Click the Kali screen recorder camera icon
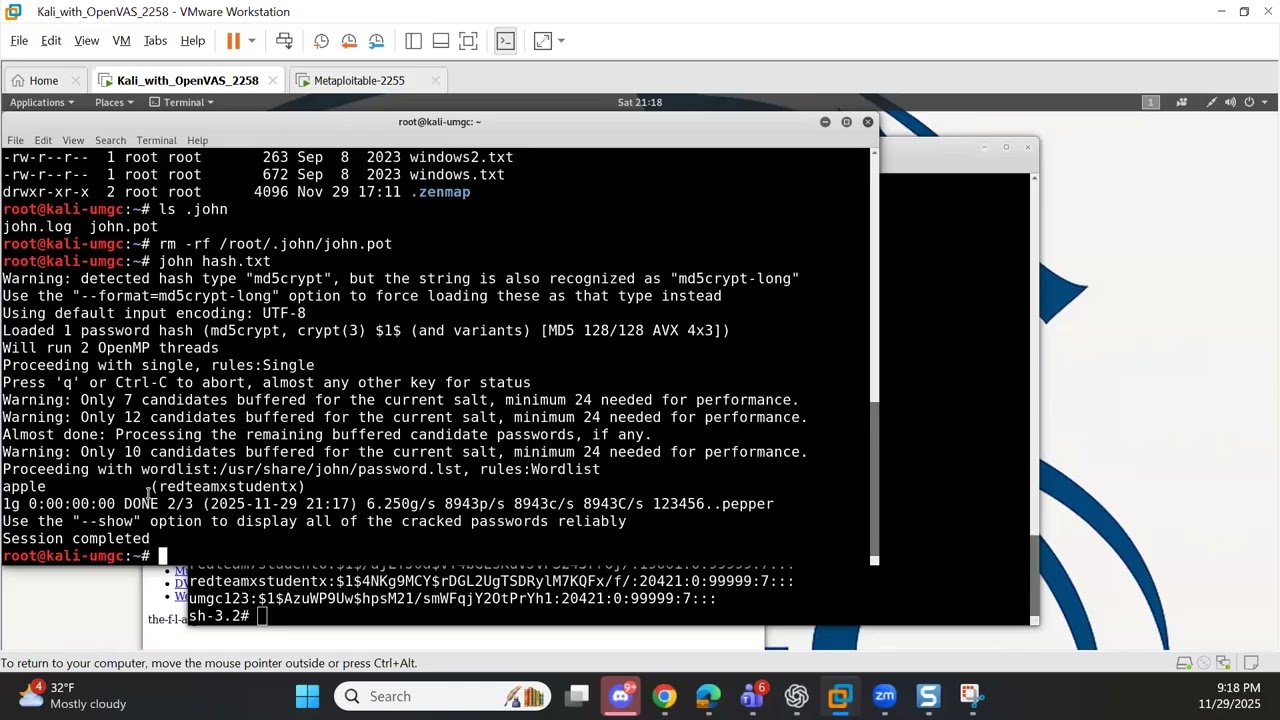1280x720 pixels. [x=1181, y=102]
